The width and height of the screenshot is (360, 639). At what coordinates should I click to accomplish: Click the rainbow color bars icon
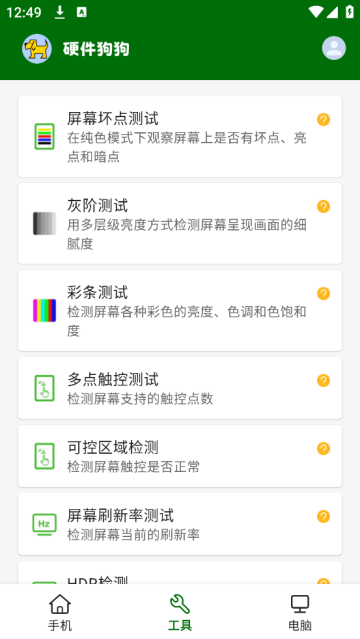click(x=44, y=311)
